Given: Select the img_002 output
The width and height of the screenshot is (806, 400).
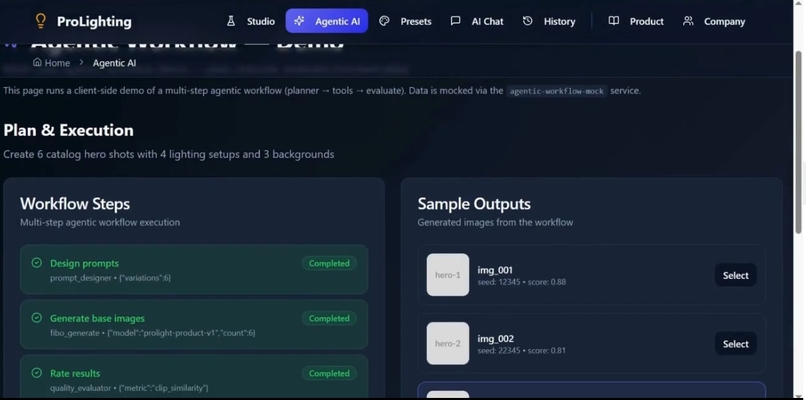Looking at the screenshot, I should 736,344.
